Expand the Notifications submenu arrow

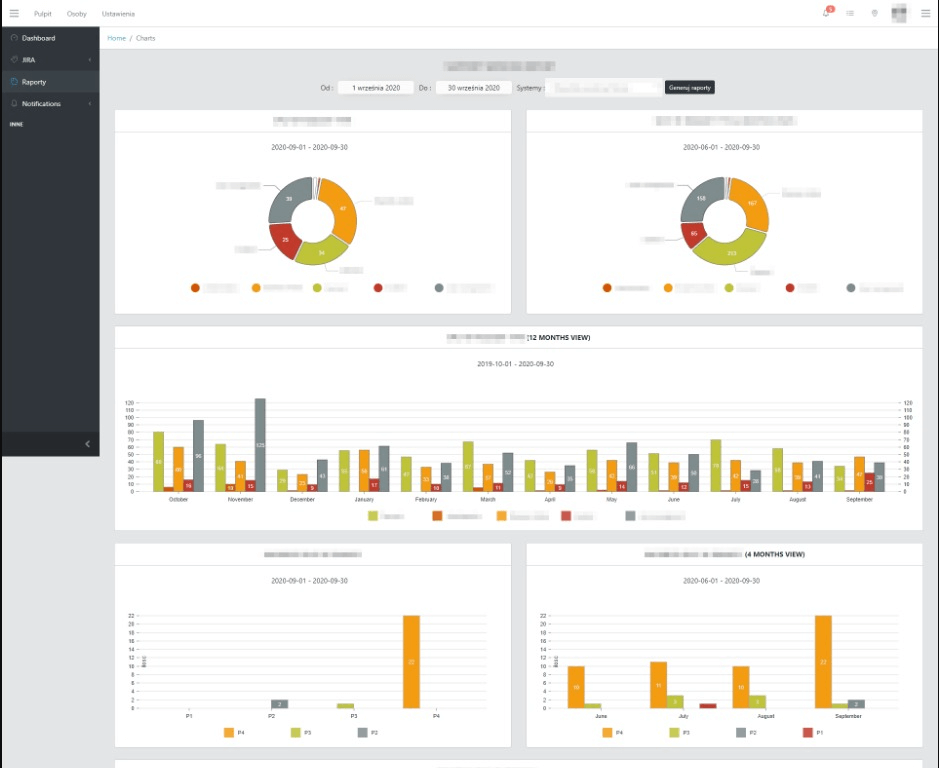(90, 104)
